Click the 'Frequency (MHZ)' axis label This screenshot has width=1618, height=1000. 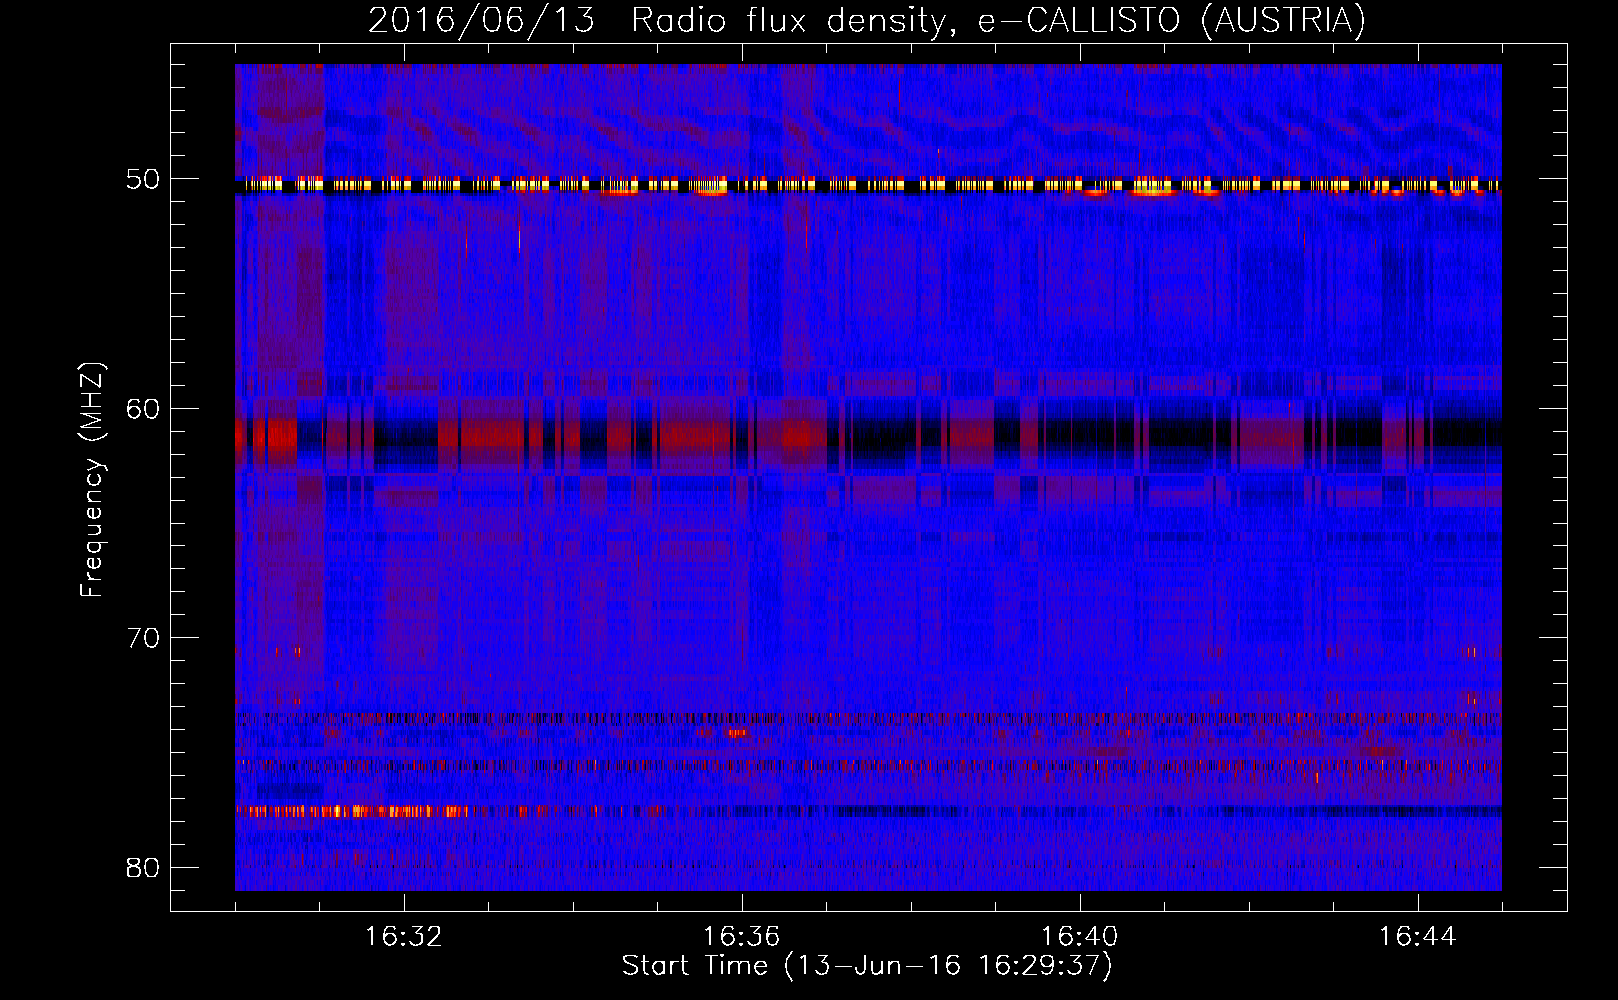pos(92,480)
